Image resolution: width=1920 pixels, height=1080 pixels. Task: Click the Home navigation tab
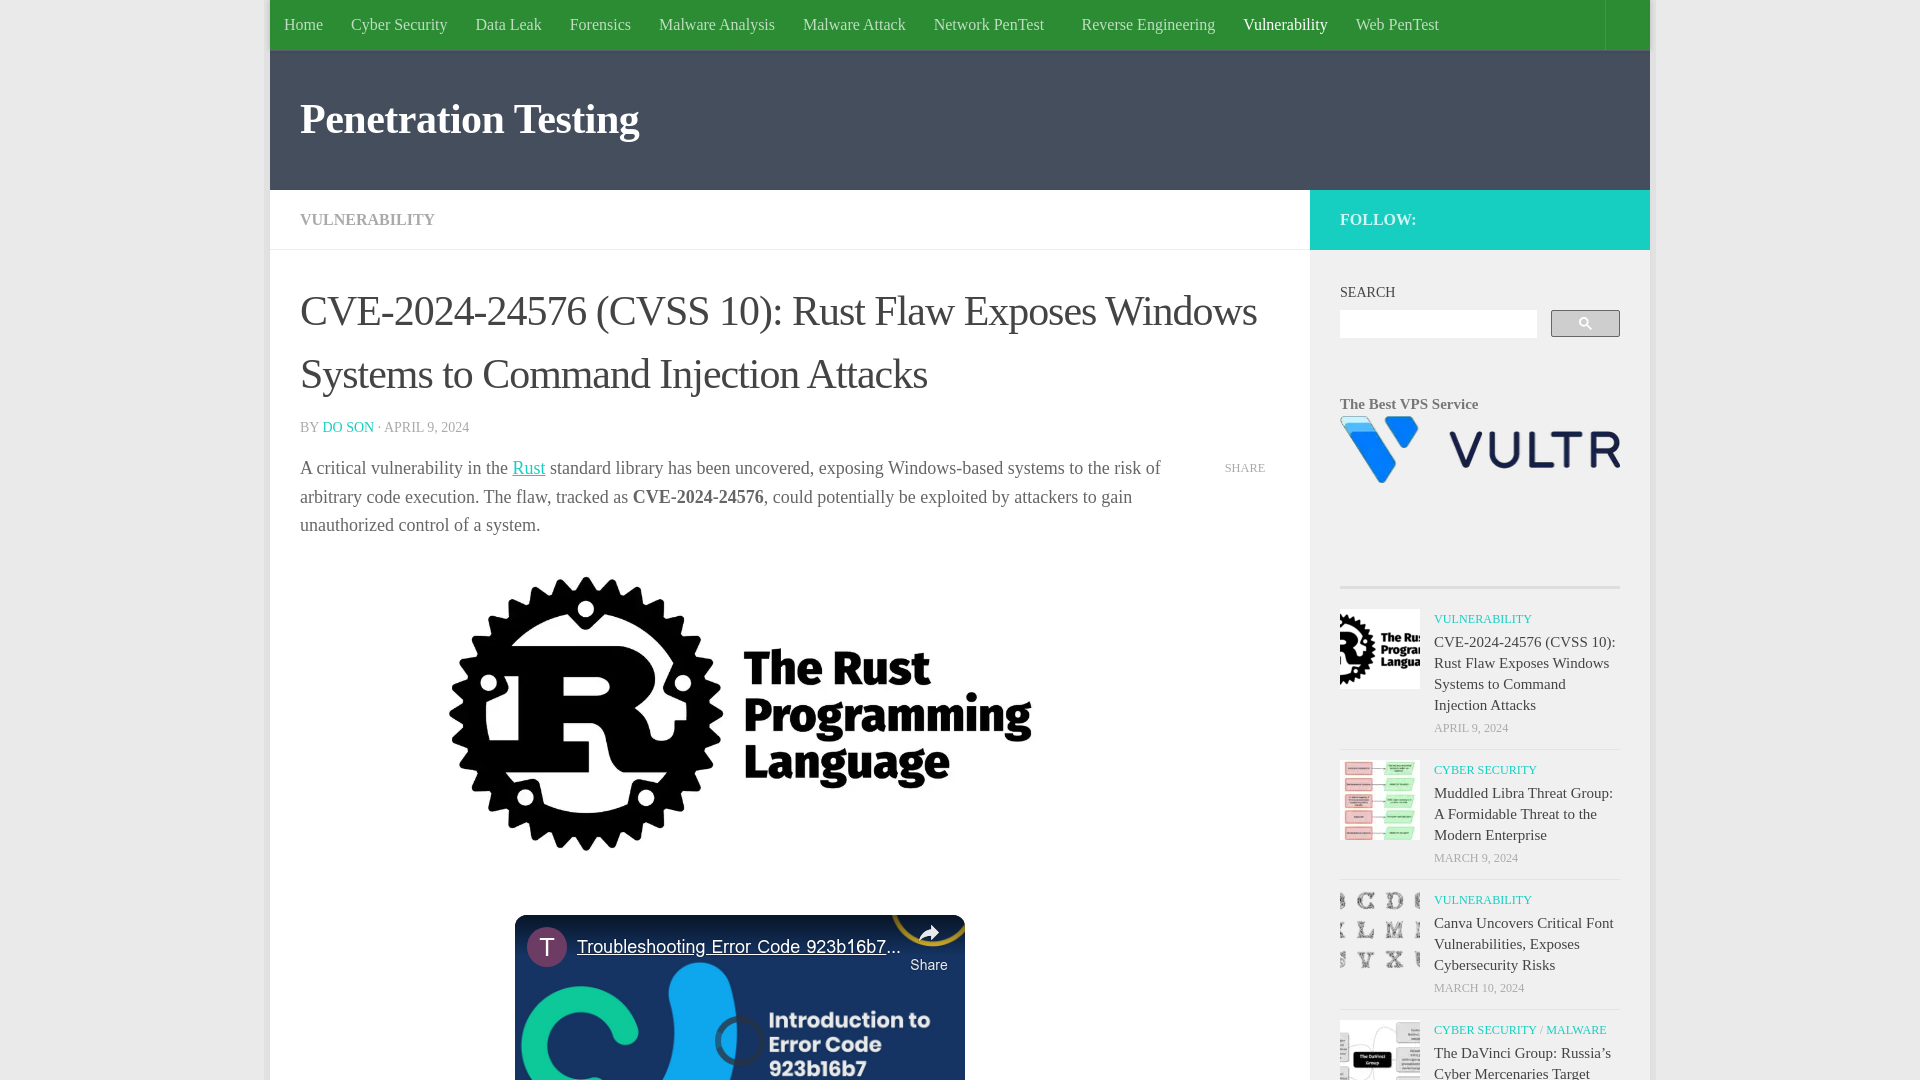(x=302, y=24)
